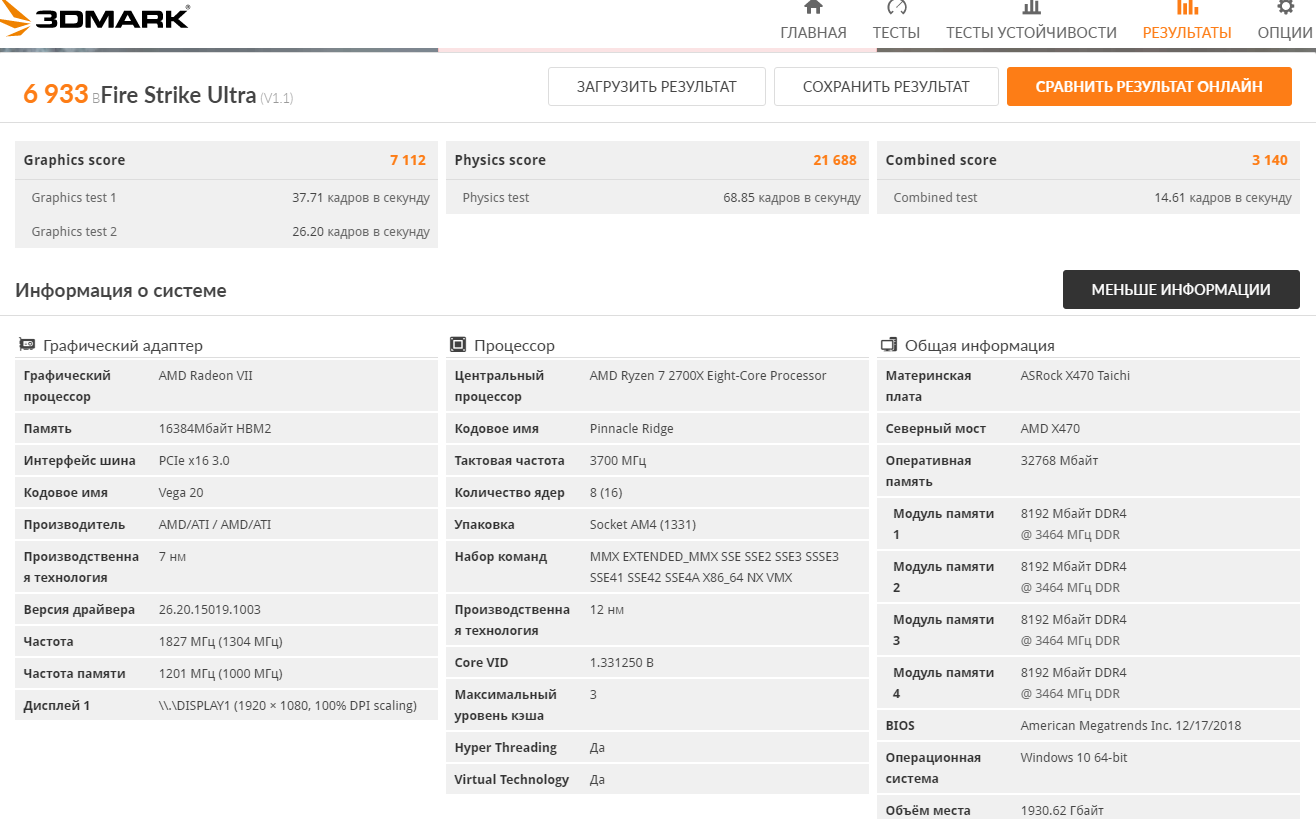Click the Модуль памяти 1 value
The height and width of the screenshot is (819, 1316).
pyautogui.click(x=1073, y=524)
